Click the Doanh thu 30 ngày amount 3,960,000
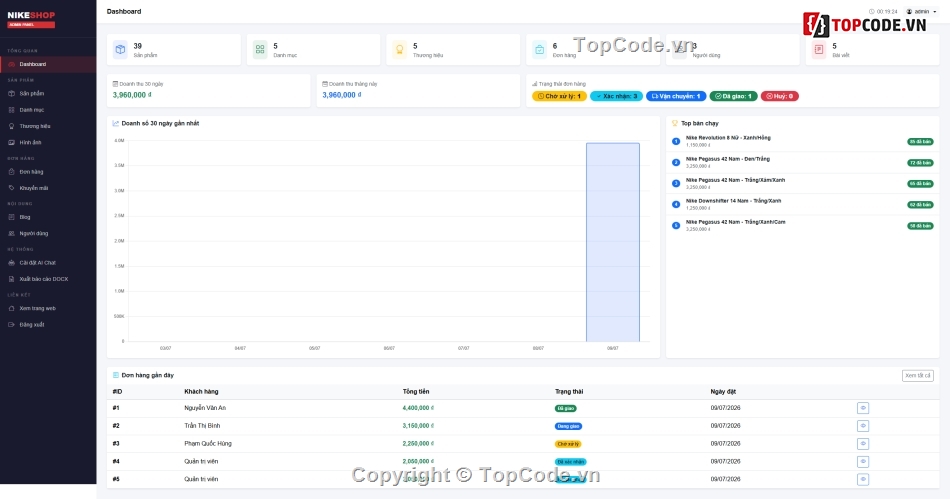950x499 pixels. click(x=132, y=95)
